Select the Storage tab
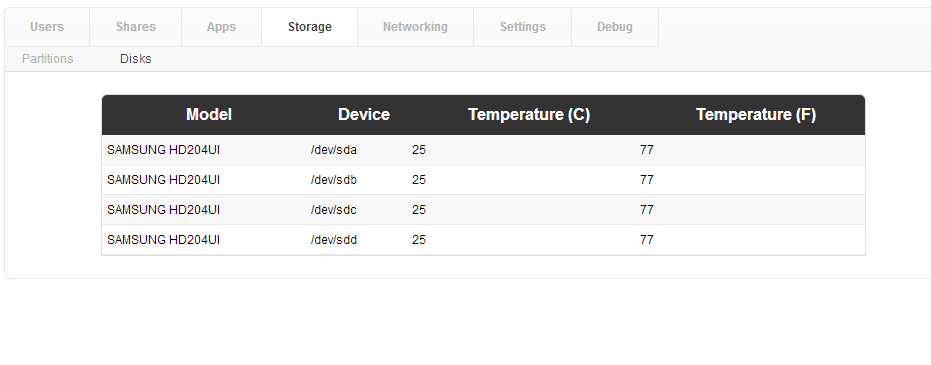This screenshot has height=365, width=931. 309,27
